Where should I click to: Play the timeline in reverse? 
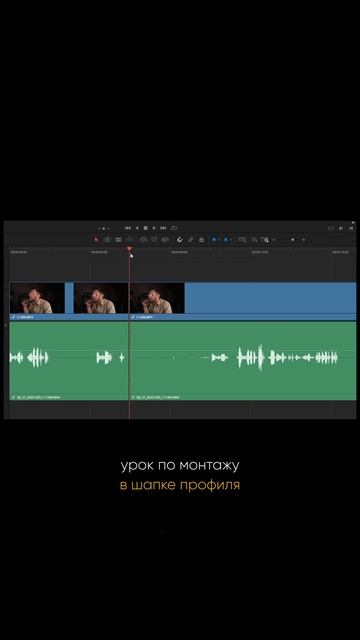[137, 228]
